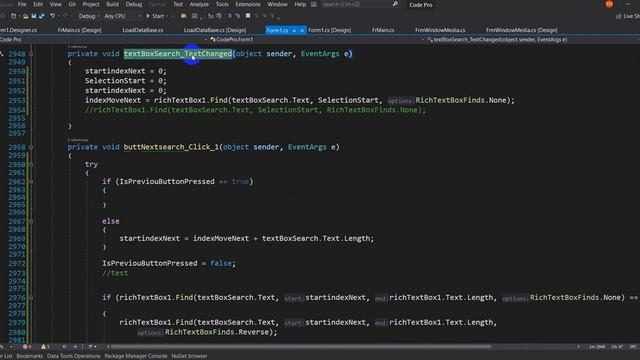640x360 pixels.
Task: Click the Save All toolbar icon
Action: pyautogui.click(x=42, y=16)
